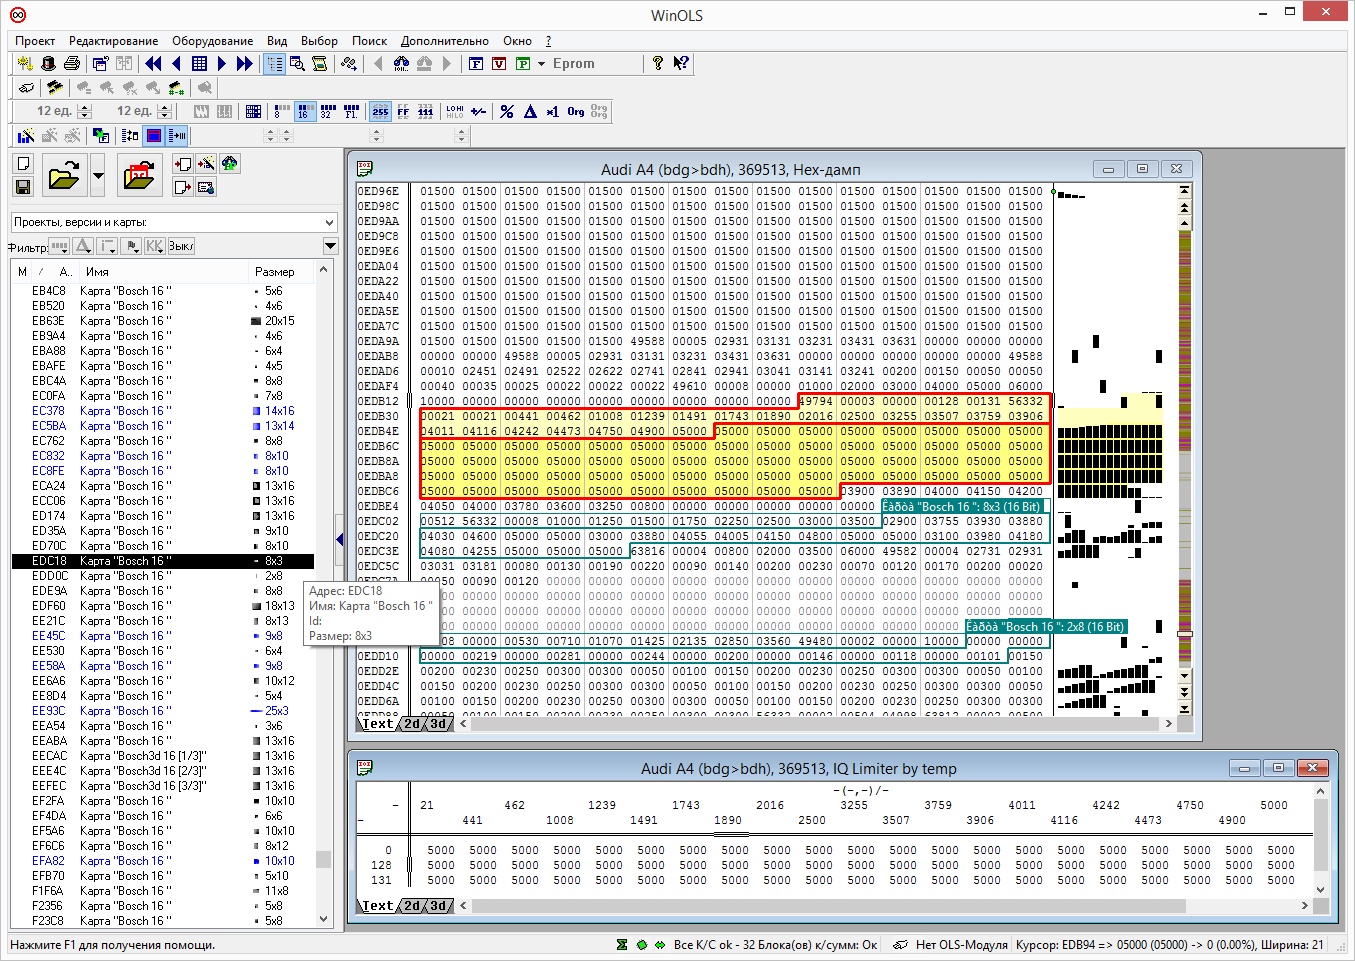
Task: Toggle the project tree panel button
Action: tap(274, 63)
